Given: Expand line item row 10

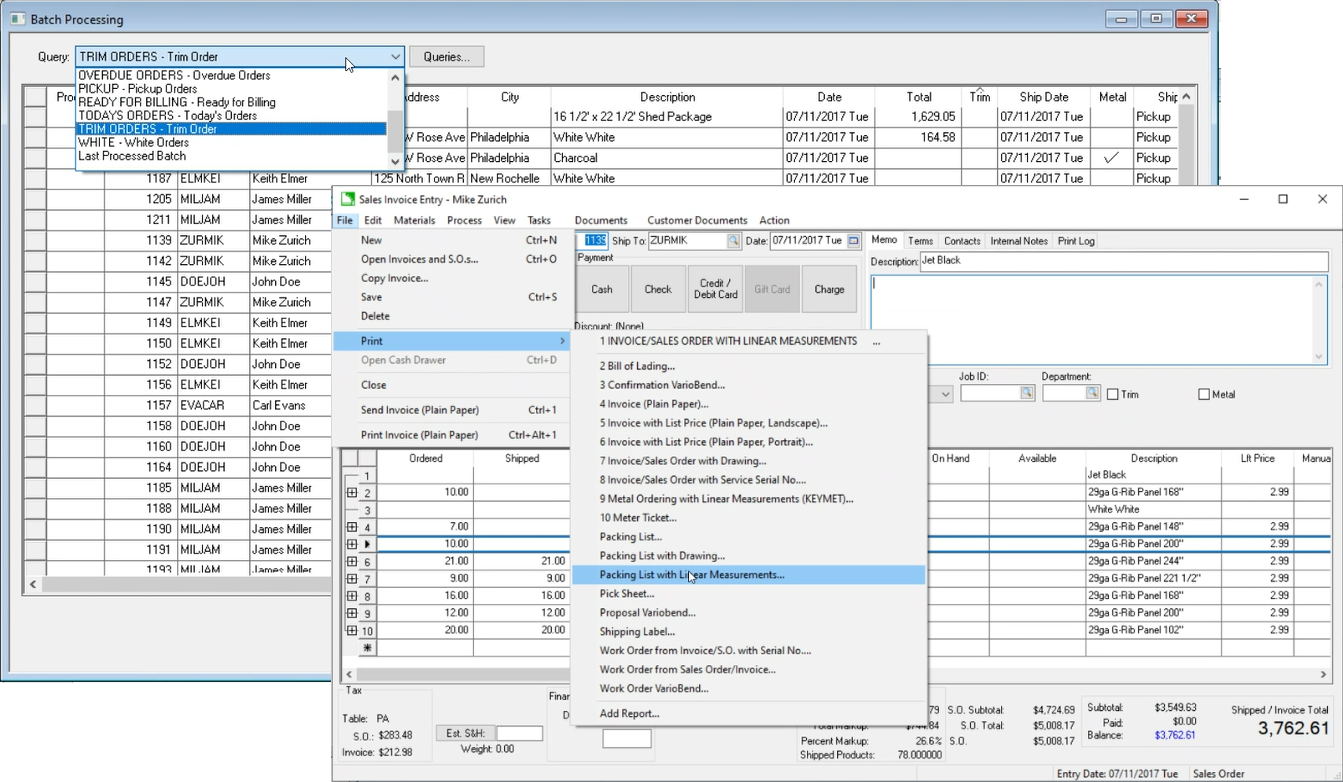Looking at the screenshot, I should pos(352,631).
